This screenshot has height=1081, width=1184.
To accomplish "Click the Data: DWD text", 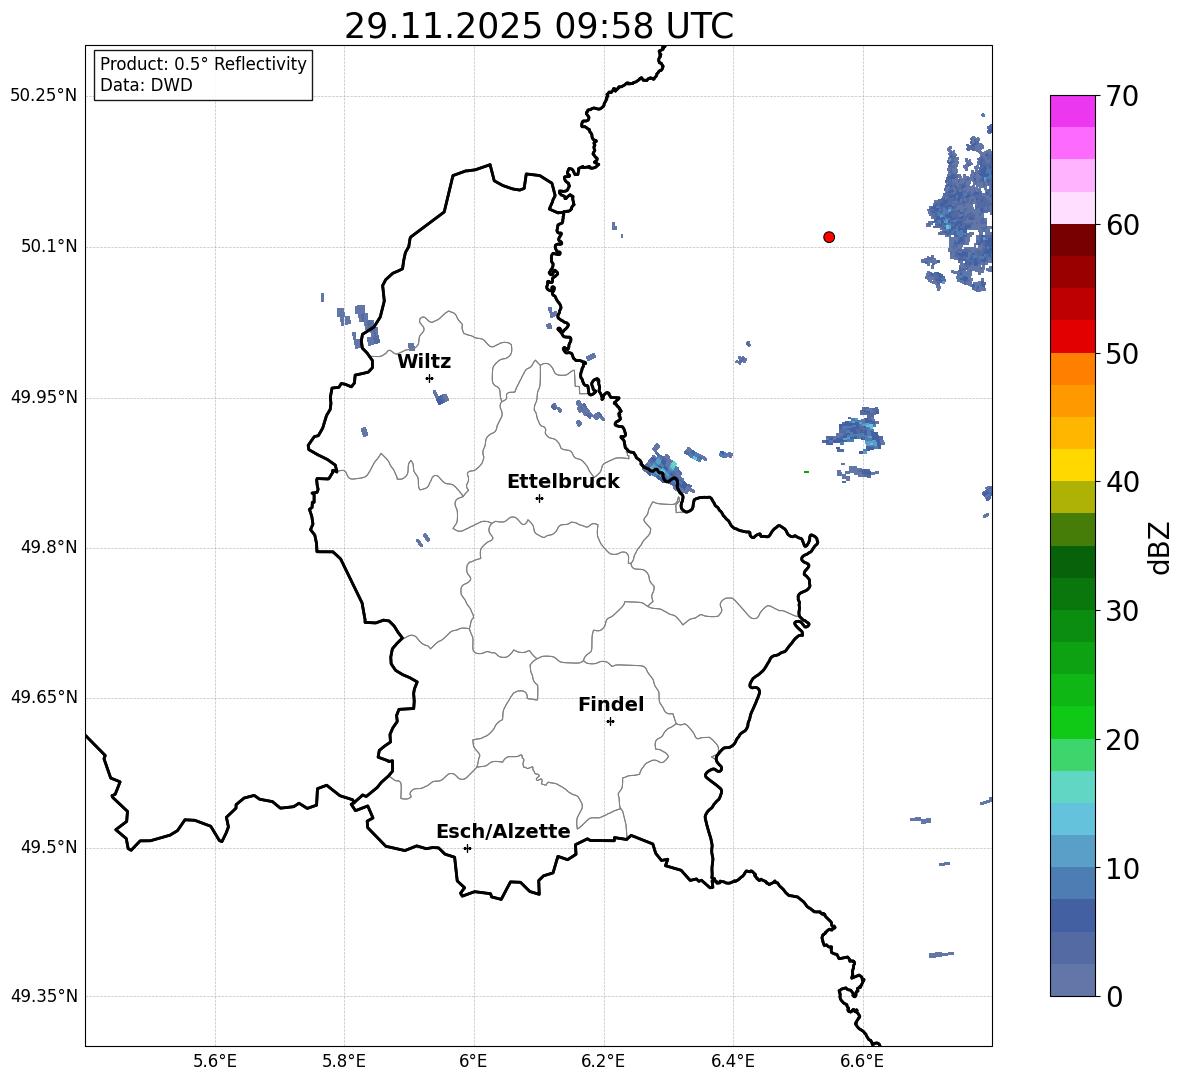I will point(146,85).
